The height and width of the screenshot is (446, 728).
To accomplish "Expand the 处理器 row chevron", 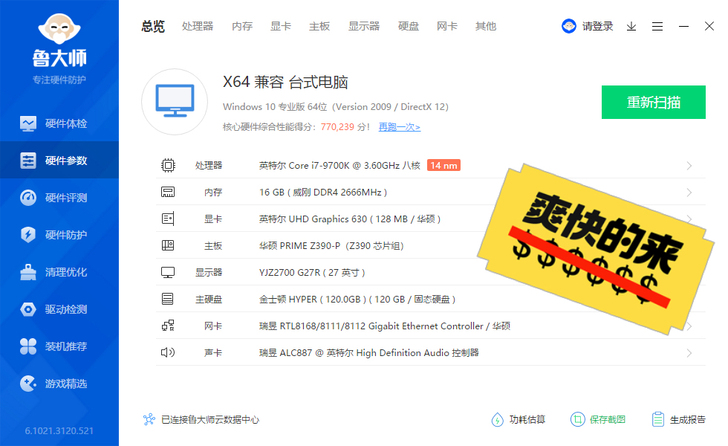I will (689, 166).
